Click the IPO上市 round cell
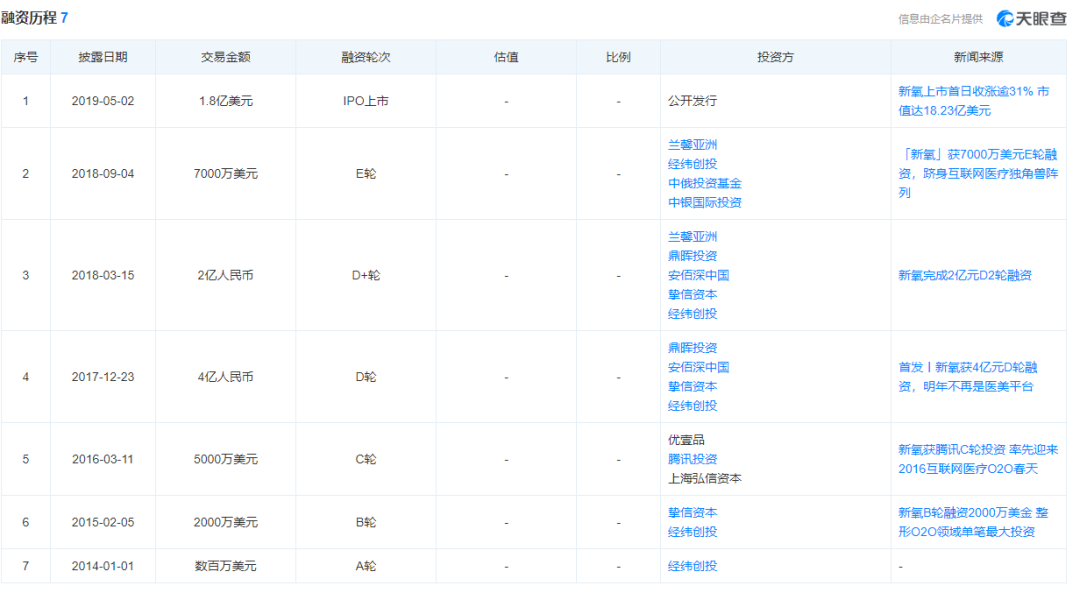 pos(366,101)
